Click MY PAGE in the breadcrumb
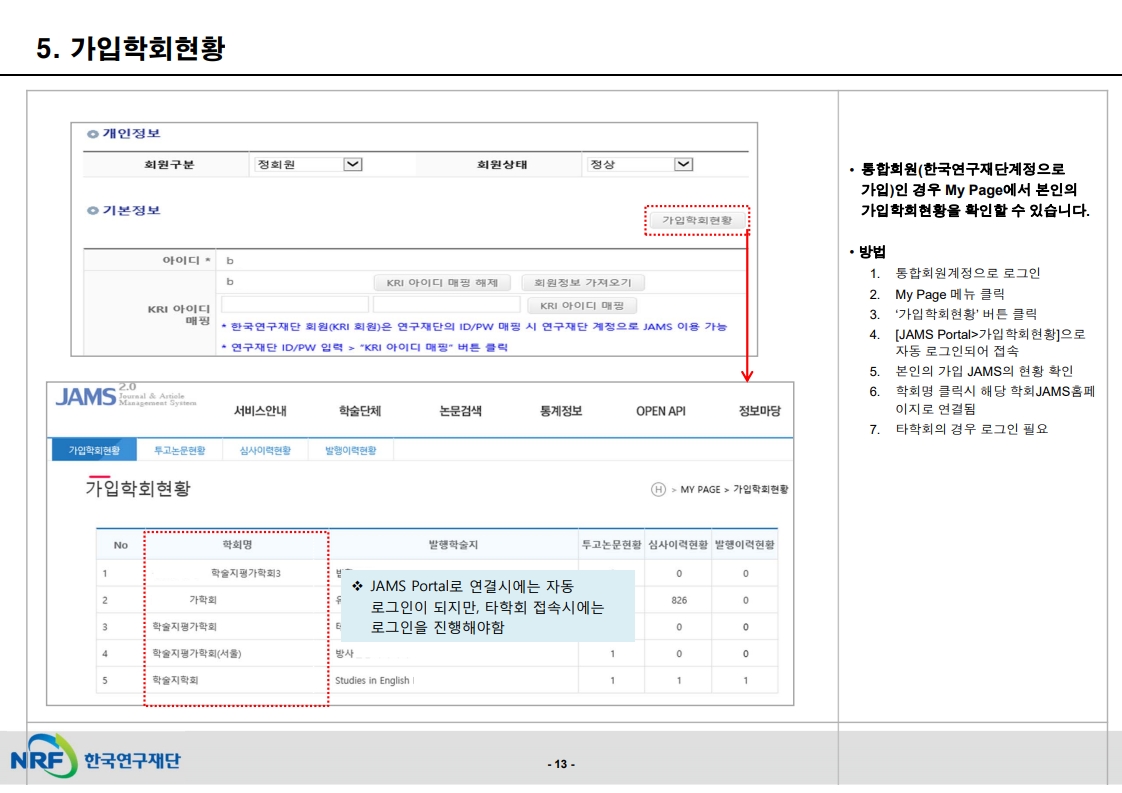The image size is (1122, 793). 700,490
